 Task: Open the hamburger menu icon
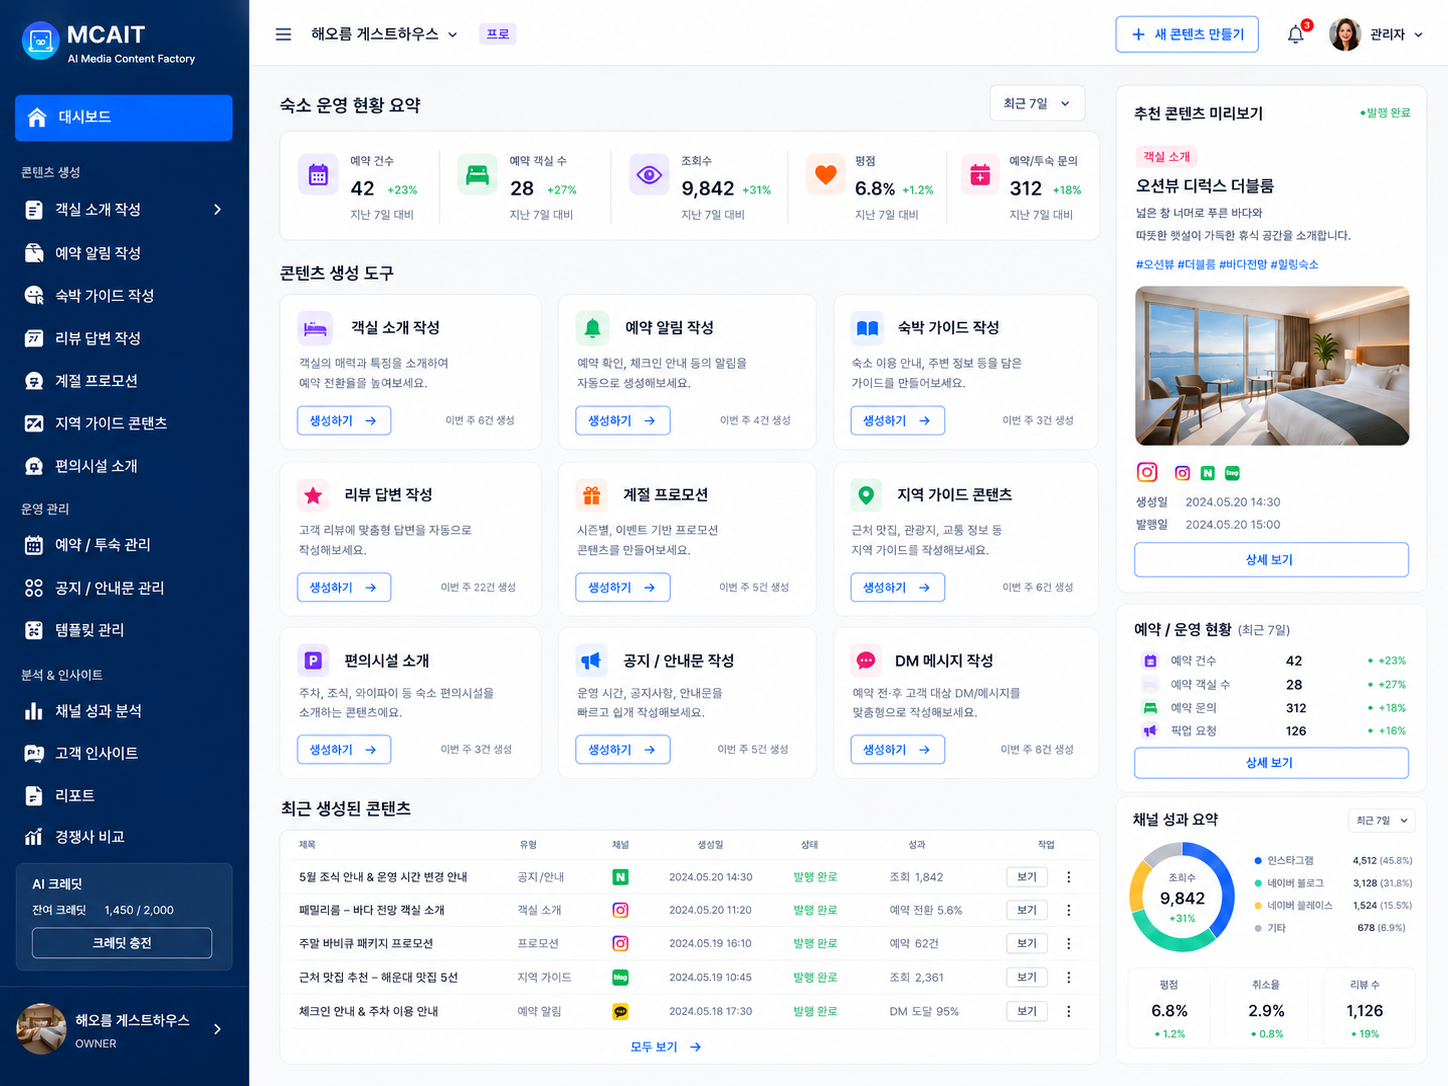click(283, 34)
